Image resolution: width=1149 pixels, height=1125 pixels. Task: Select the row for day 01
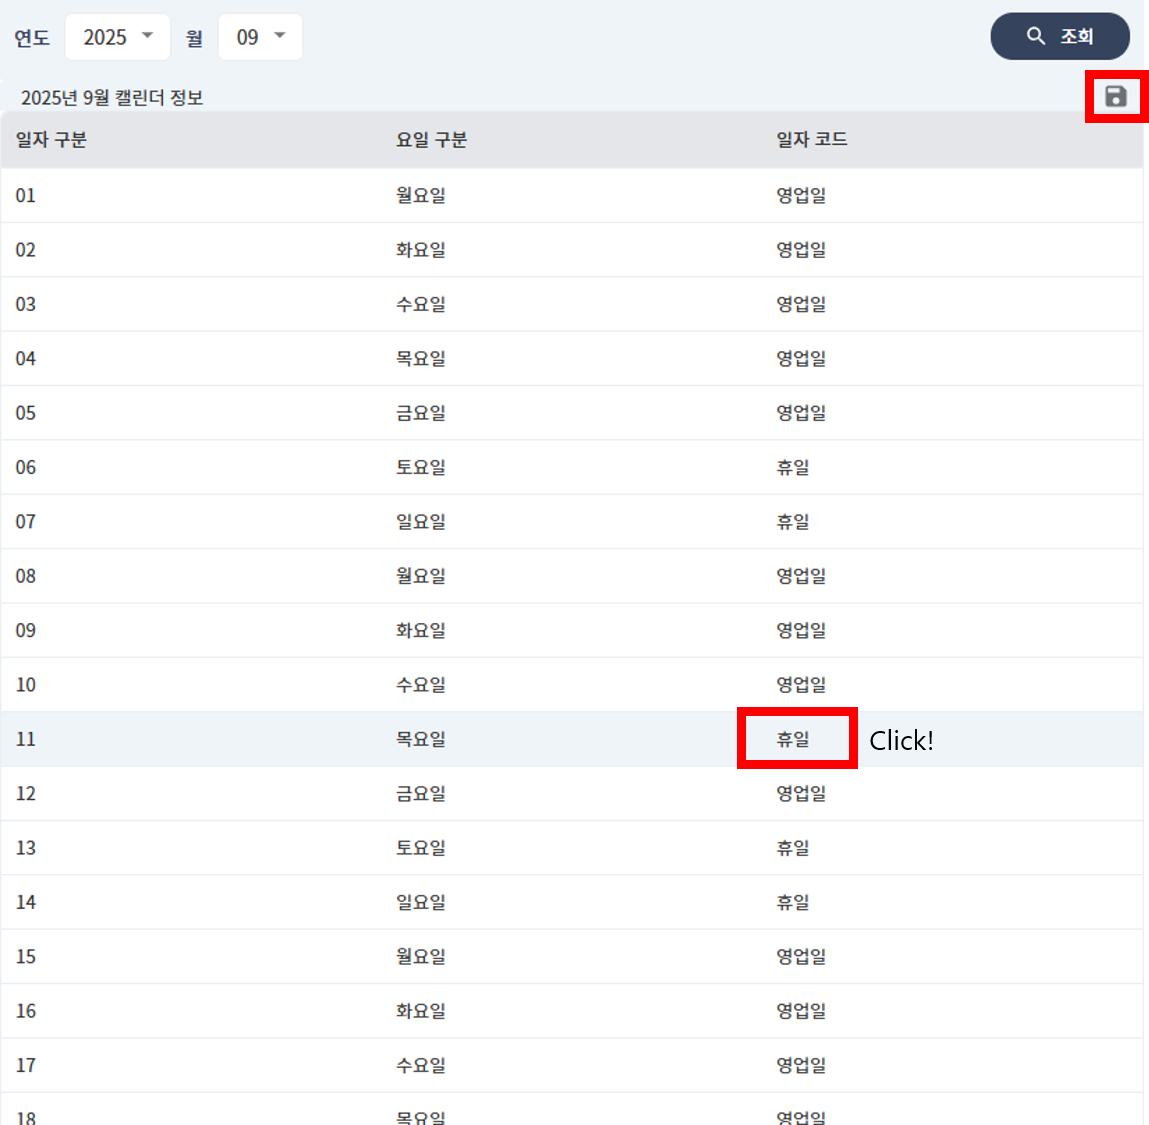(26, 195)
